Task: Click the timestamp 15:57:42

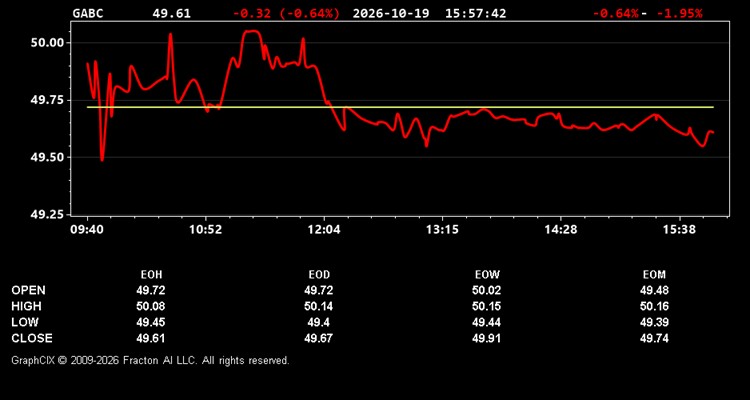Action: point(475,13)
